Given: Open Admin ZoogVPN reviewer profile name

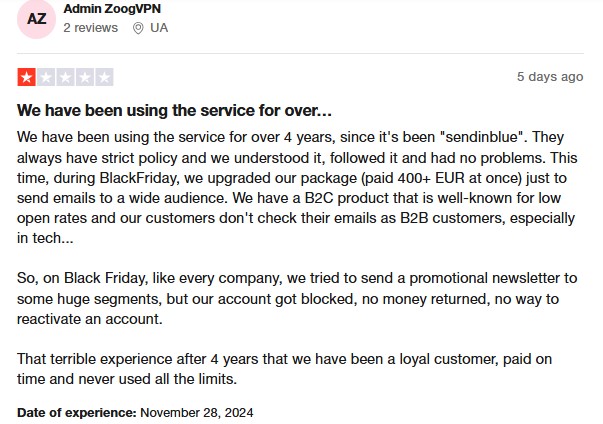Looking at the screenshot, I should point(112,8).
